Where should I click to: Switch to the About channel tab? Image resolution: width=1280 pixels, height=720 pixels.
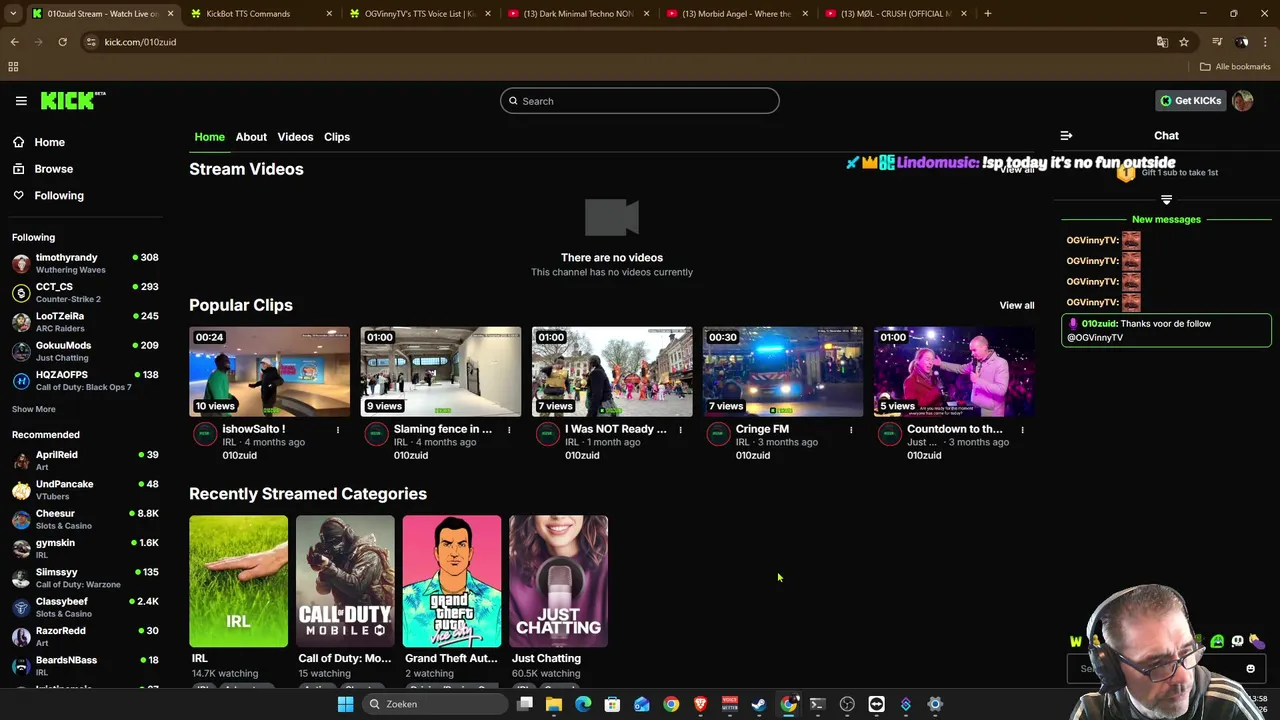(251, 137)
